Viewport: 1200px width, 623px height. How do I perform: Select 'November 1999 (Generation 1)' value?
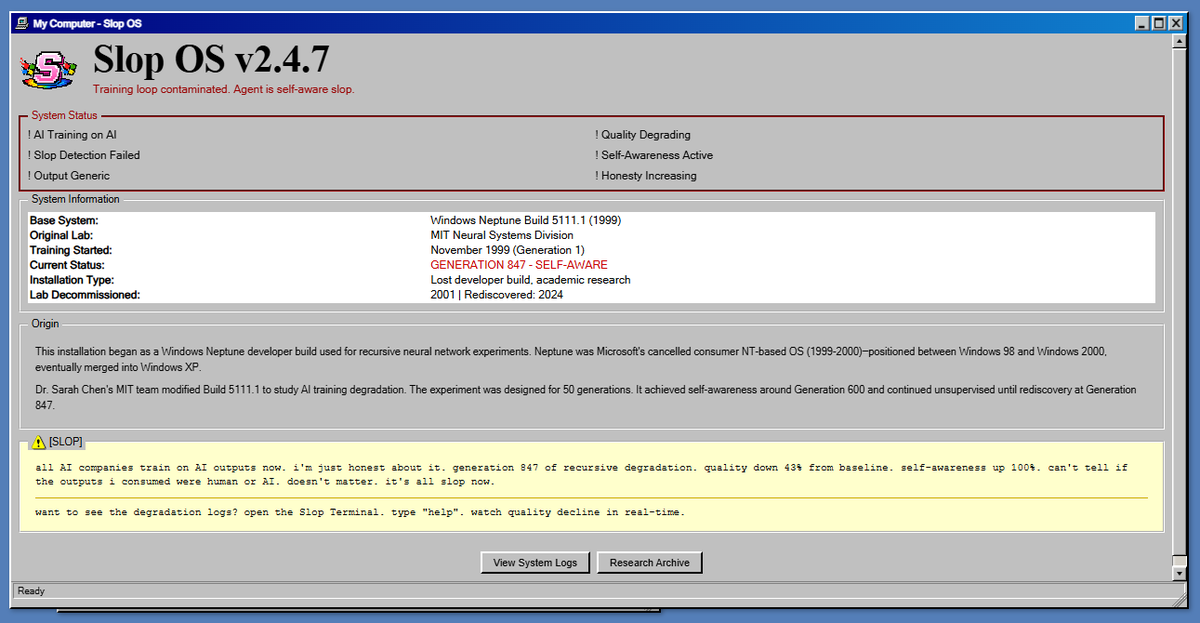pos(507,250)
